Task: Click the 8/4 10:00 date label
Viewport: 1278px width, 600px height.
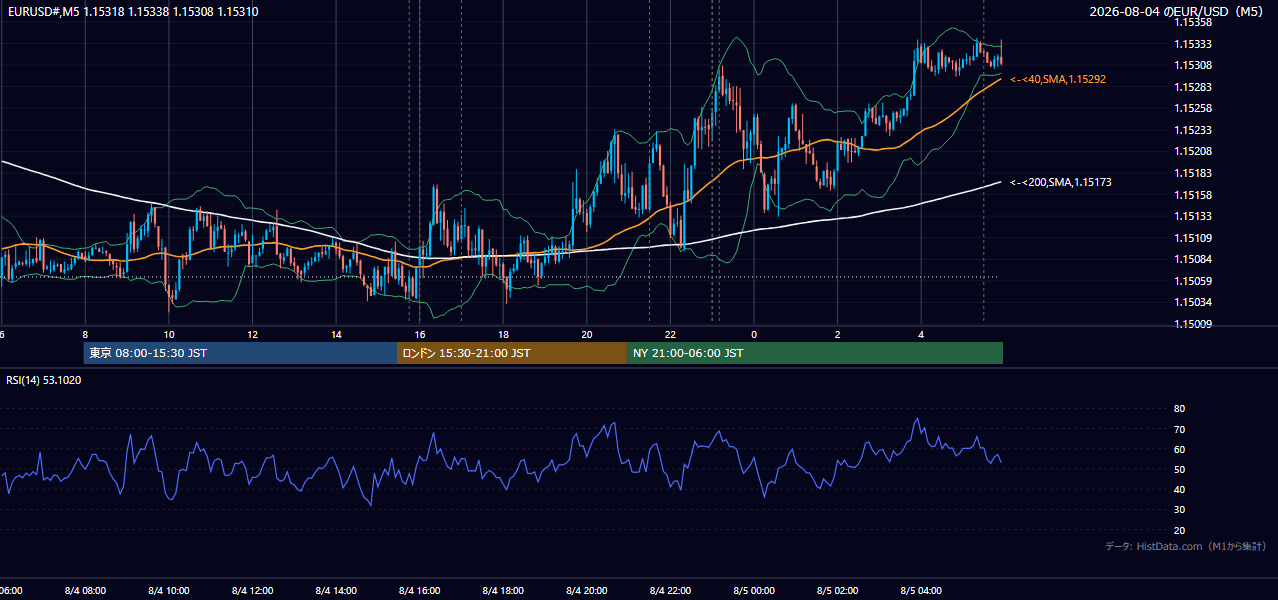Action: 169,590
